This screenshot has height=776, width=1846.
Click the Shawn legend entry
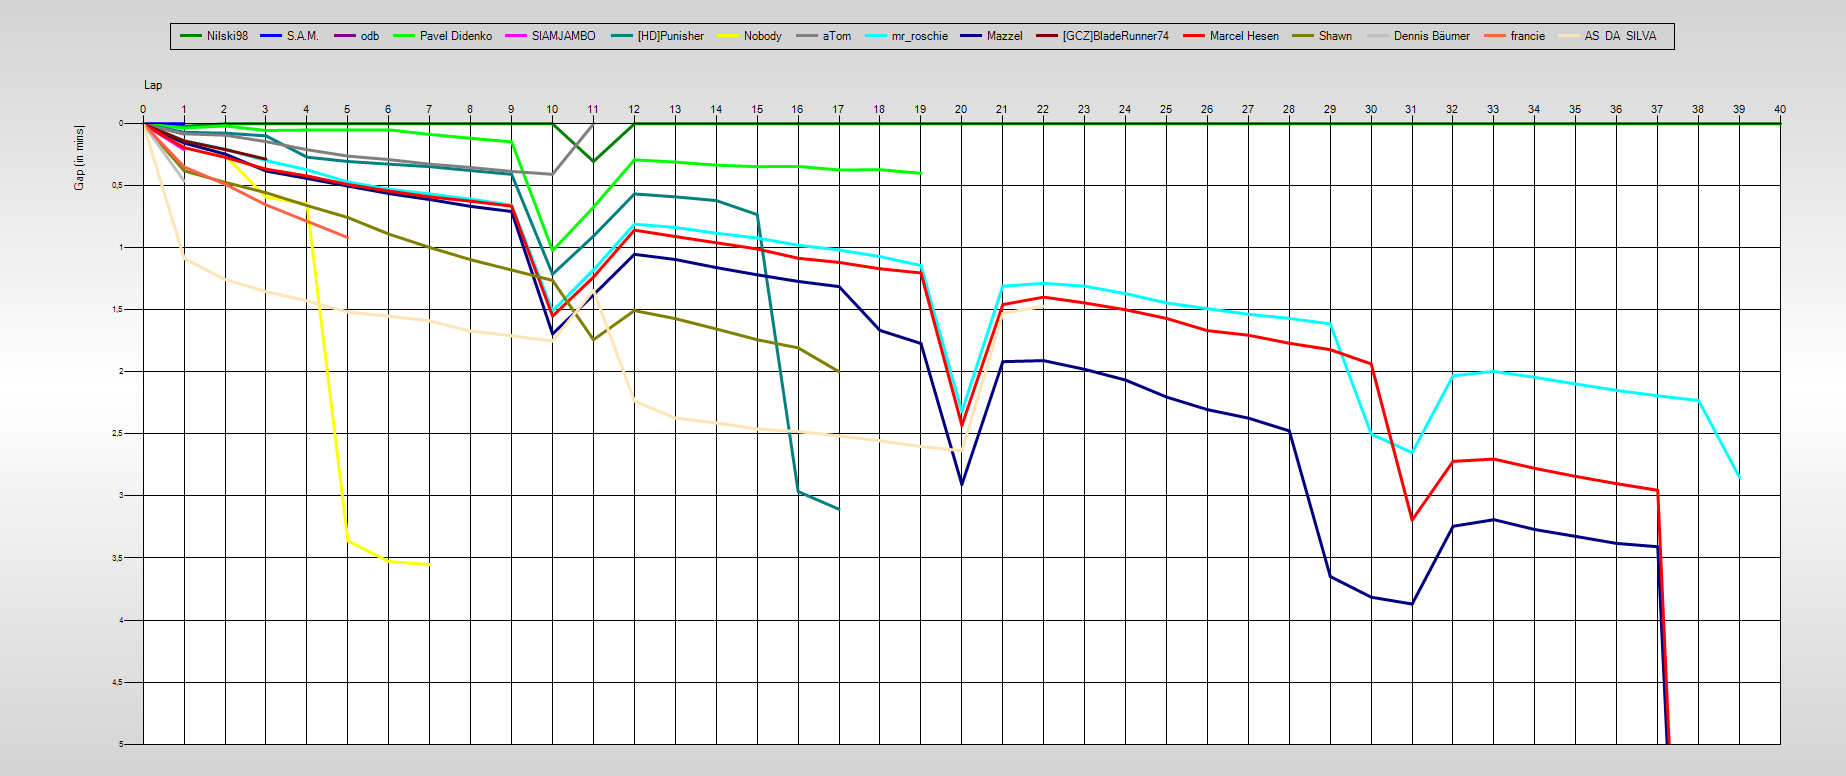[1334, 36]
